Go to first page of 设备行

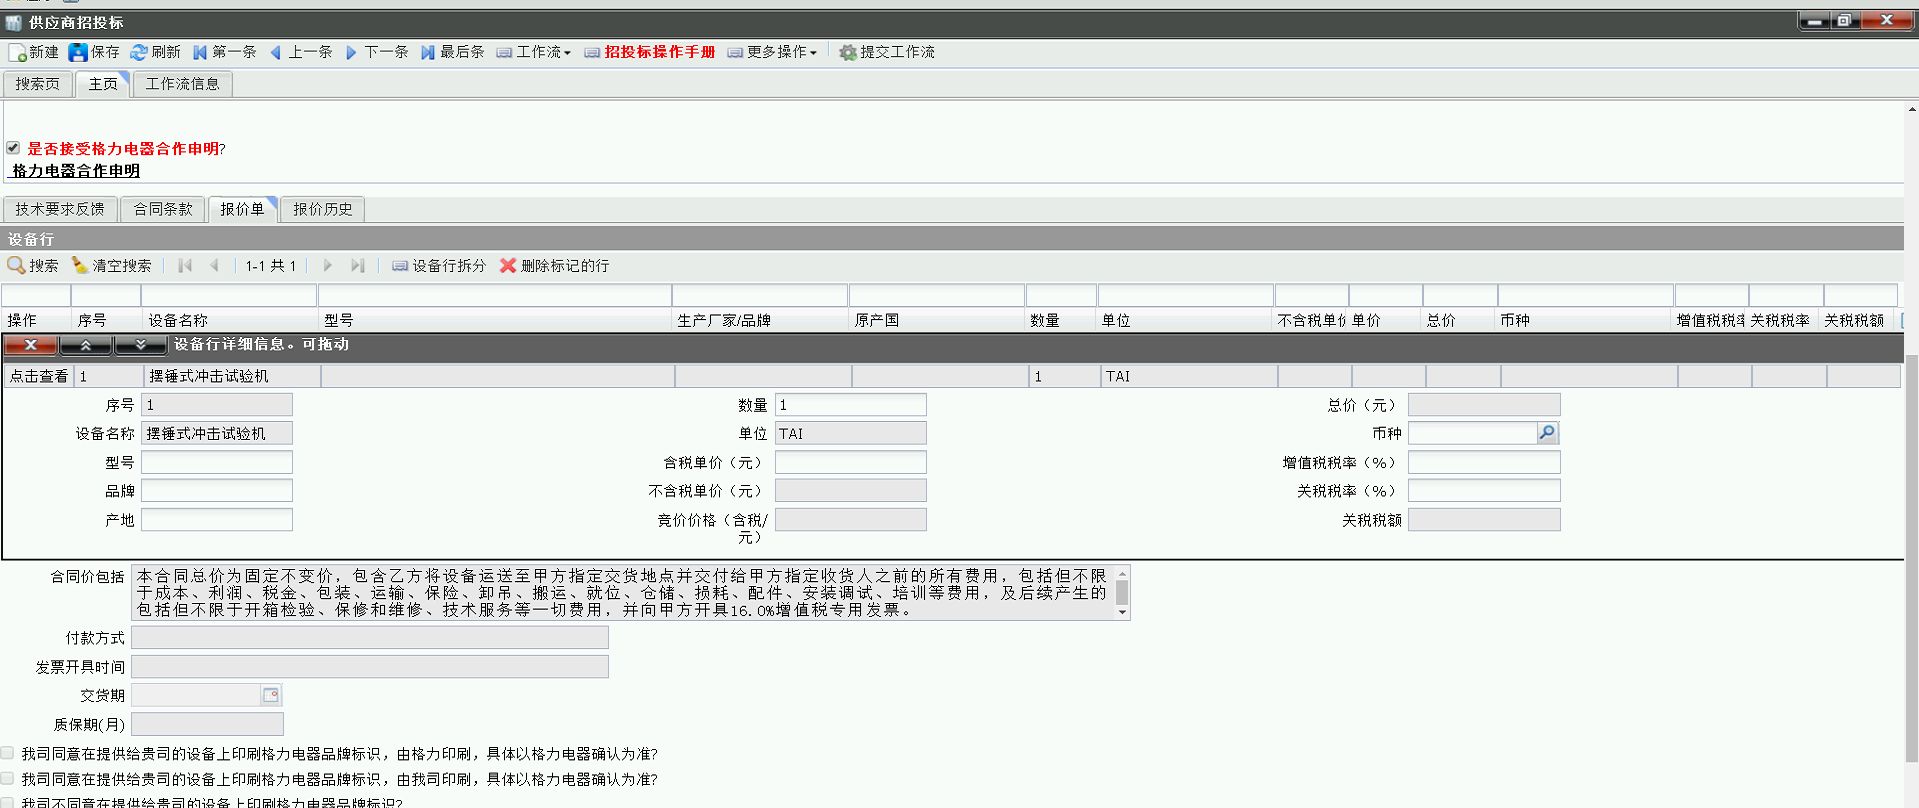(x=185, y=265)
